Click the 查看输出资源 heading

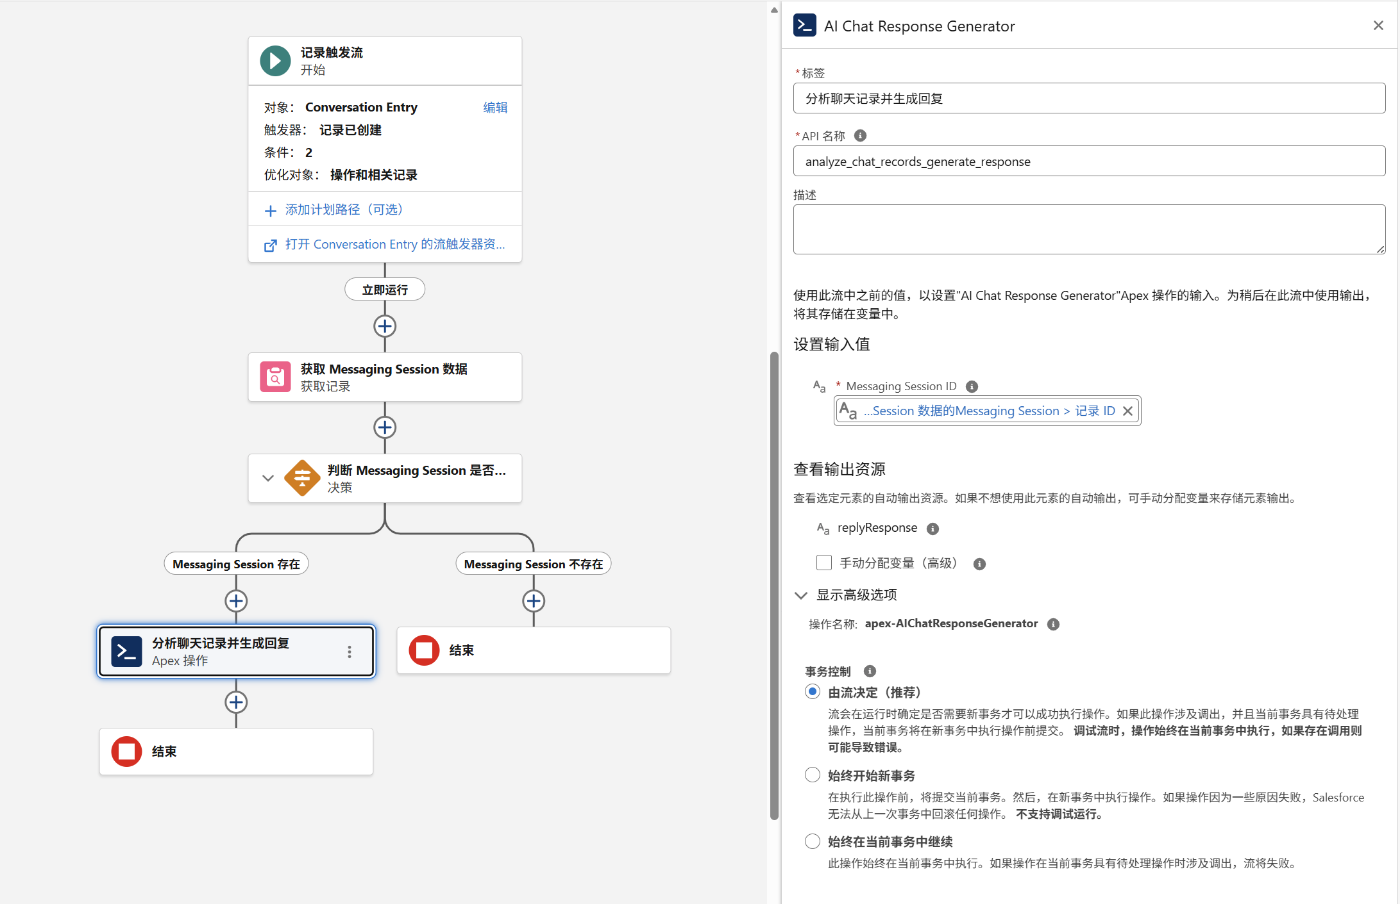coord(840,470)
